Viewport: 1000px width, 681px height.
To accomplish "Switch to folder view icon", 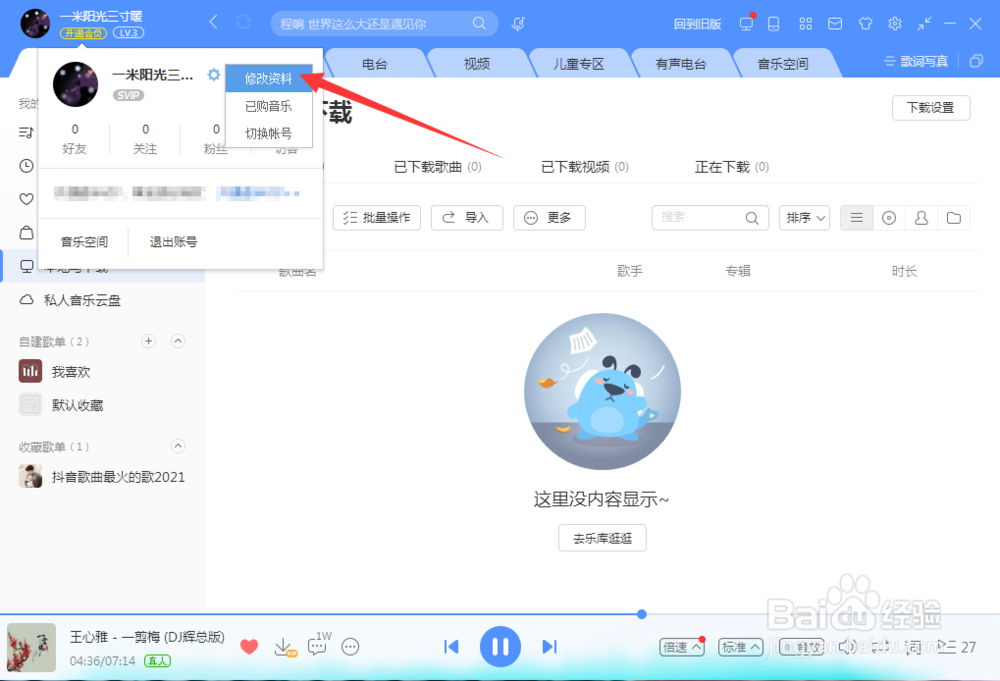I will point(954,218).
